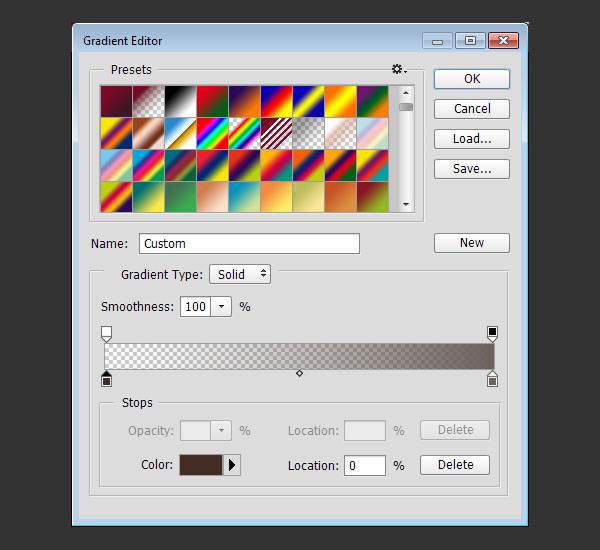This screenshot has width=600, height=550.
Task: Open the color swatch arrow menu
Action: pyautogui.click(x=232, y=465)
